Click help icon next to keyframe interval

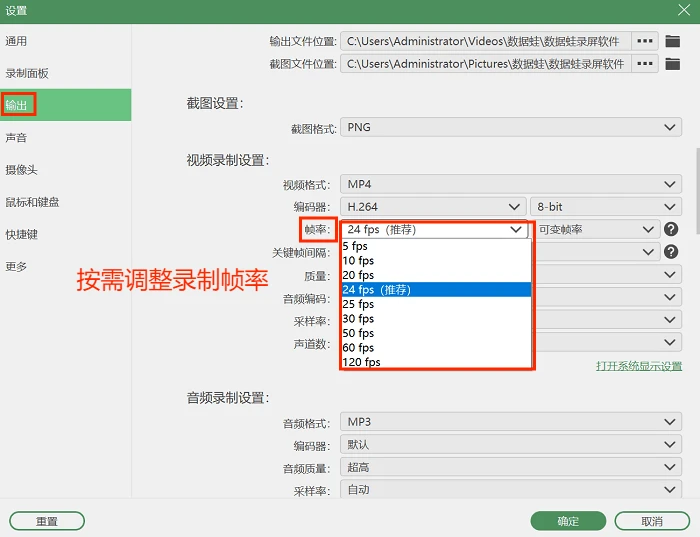[x=671, y=252]
